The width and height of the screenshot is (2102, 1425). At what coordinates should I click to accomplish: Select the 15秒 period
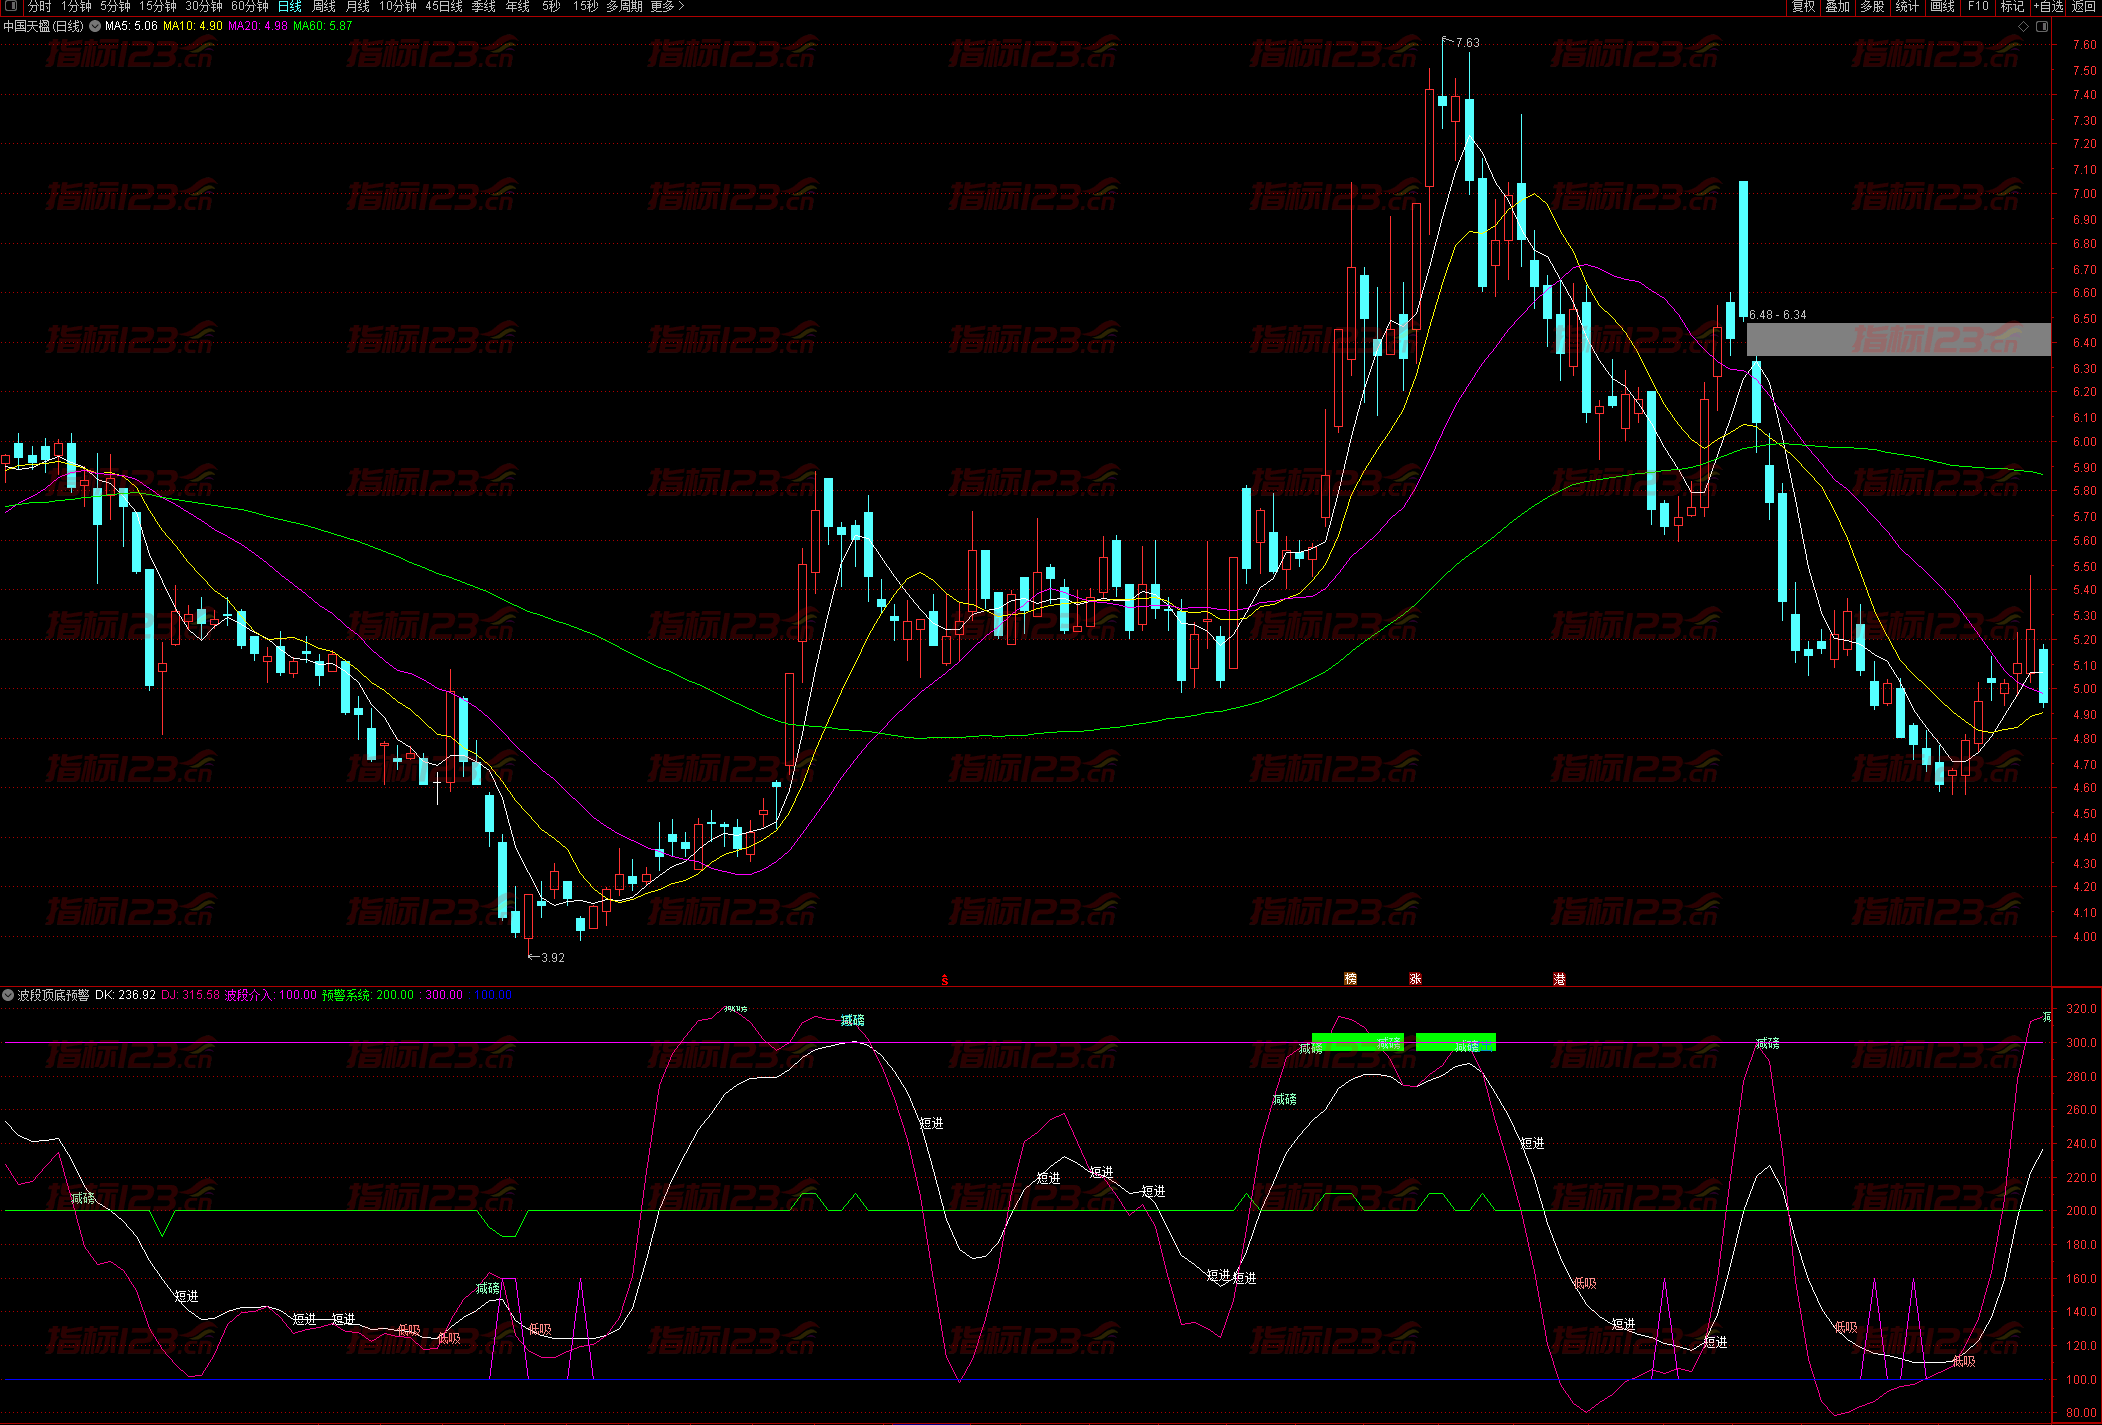point(585,7)
